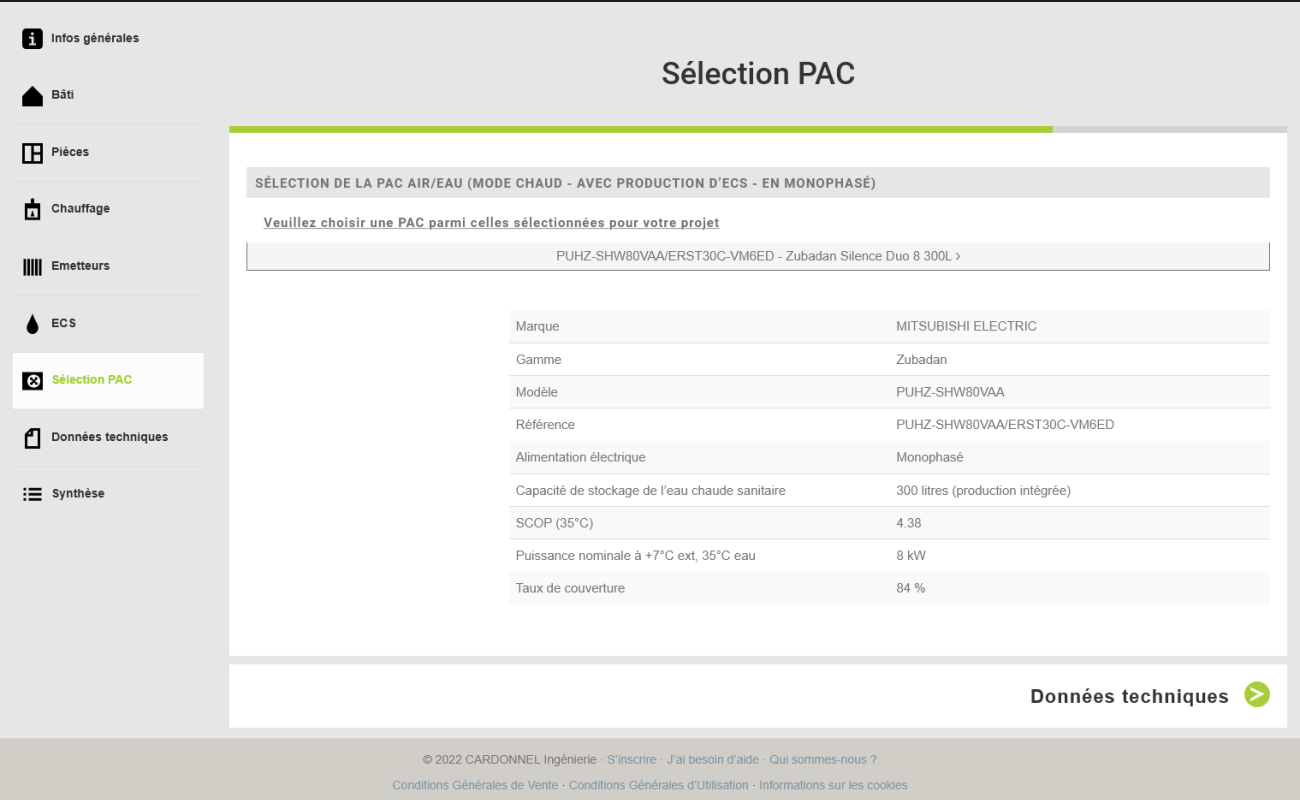This screenshot has height=800, width=1300.
Task: Expand the PUHZ-SHW80VAA Zubadan Silence Duo selector
Action: click(758, 256)
